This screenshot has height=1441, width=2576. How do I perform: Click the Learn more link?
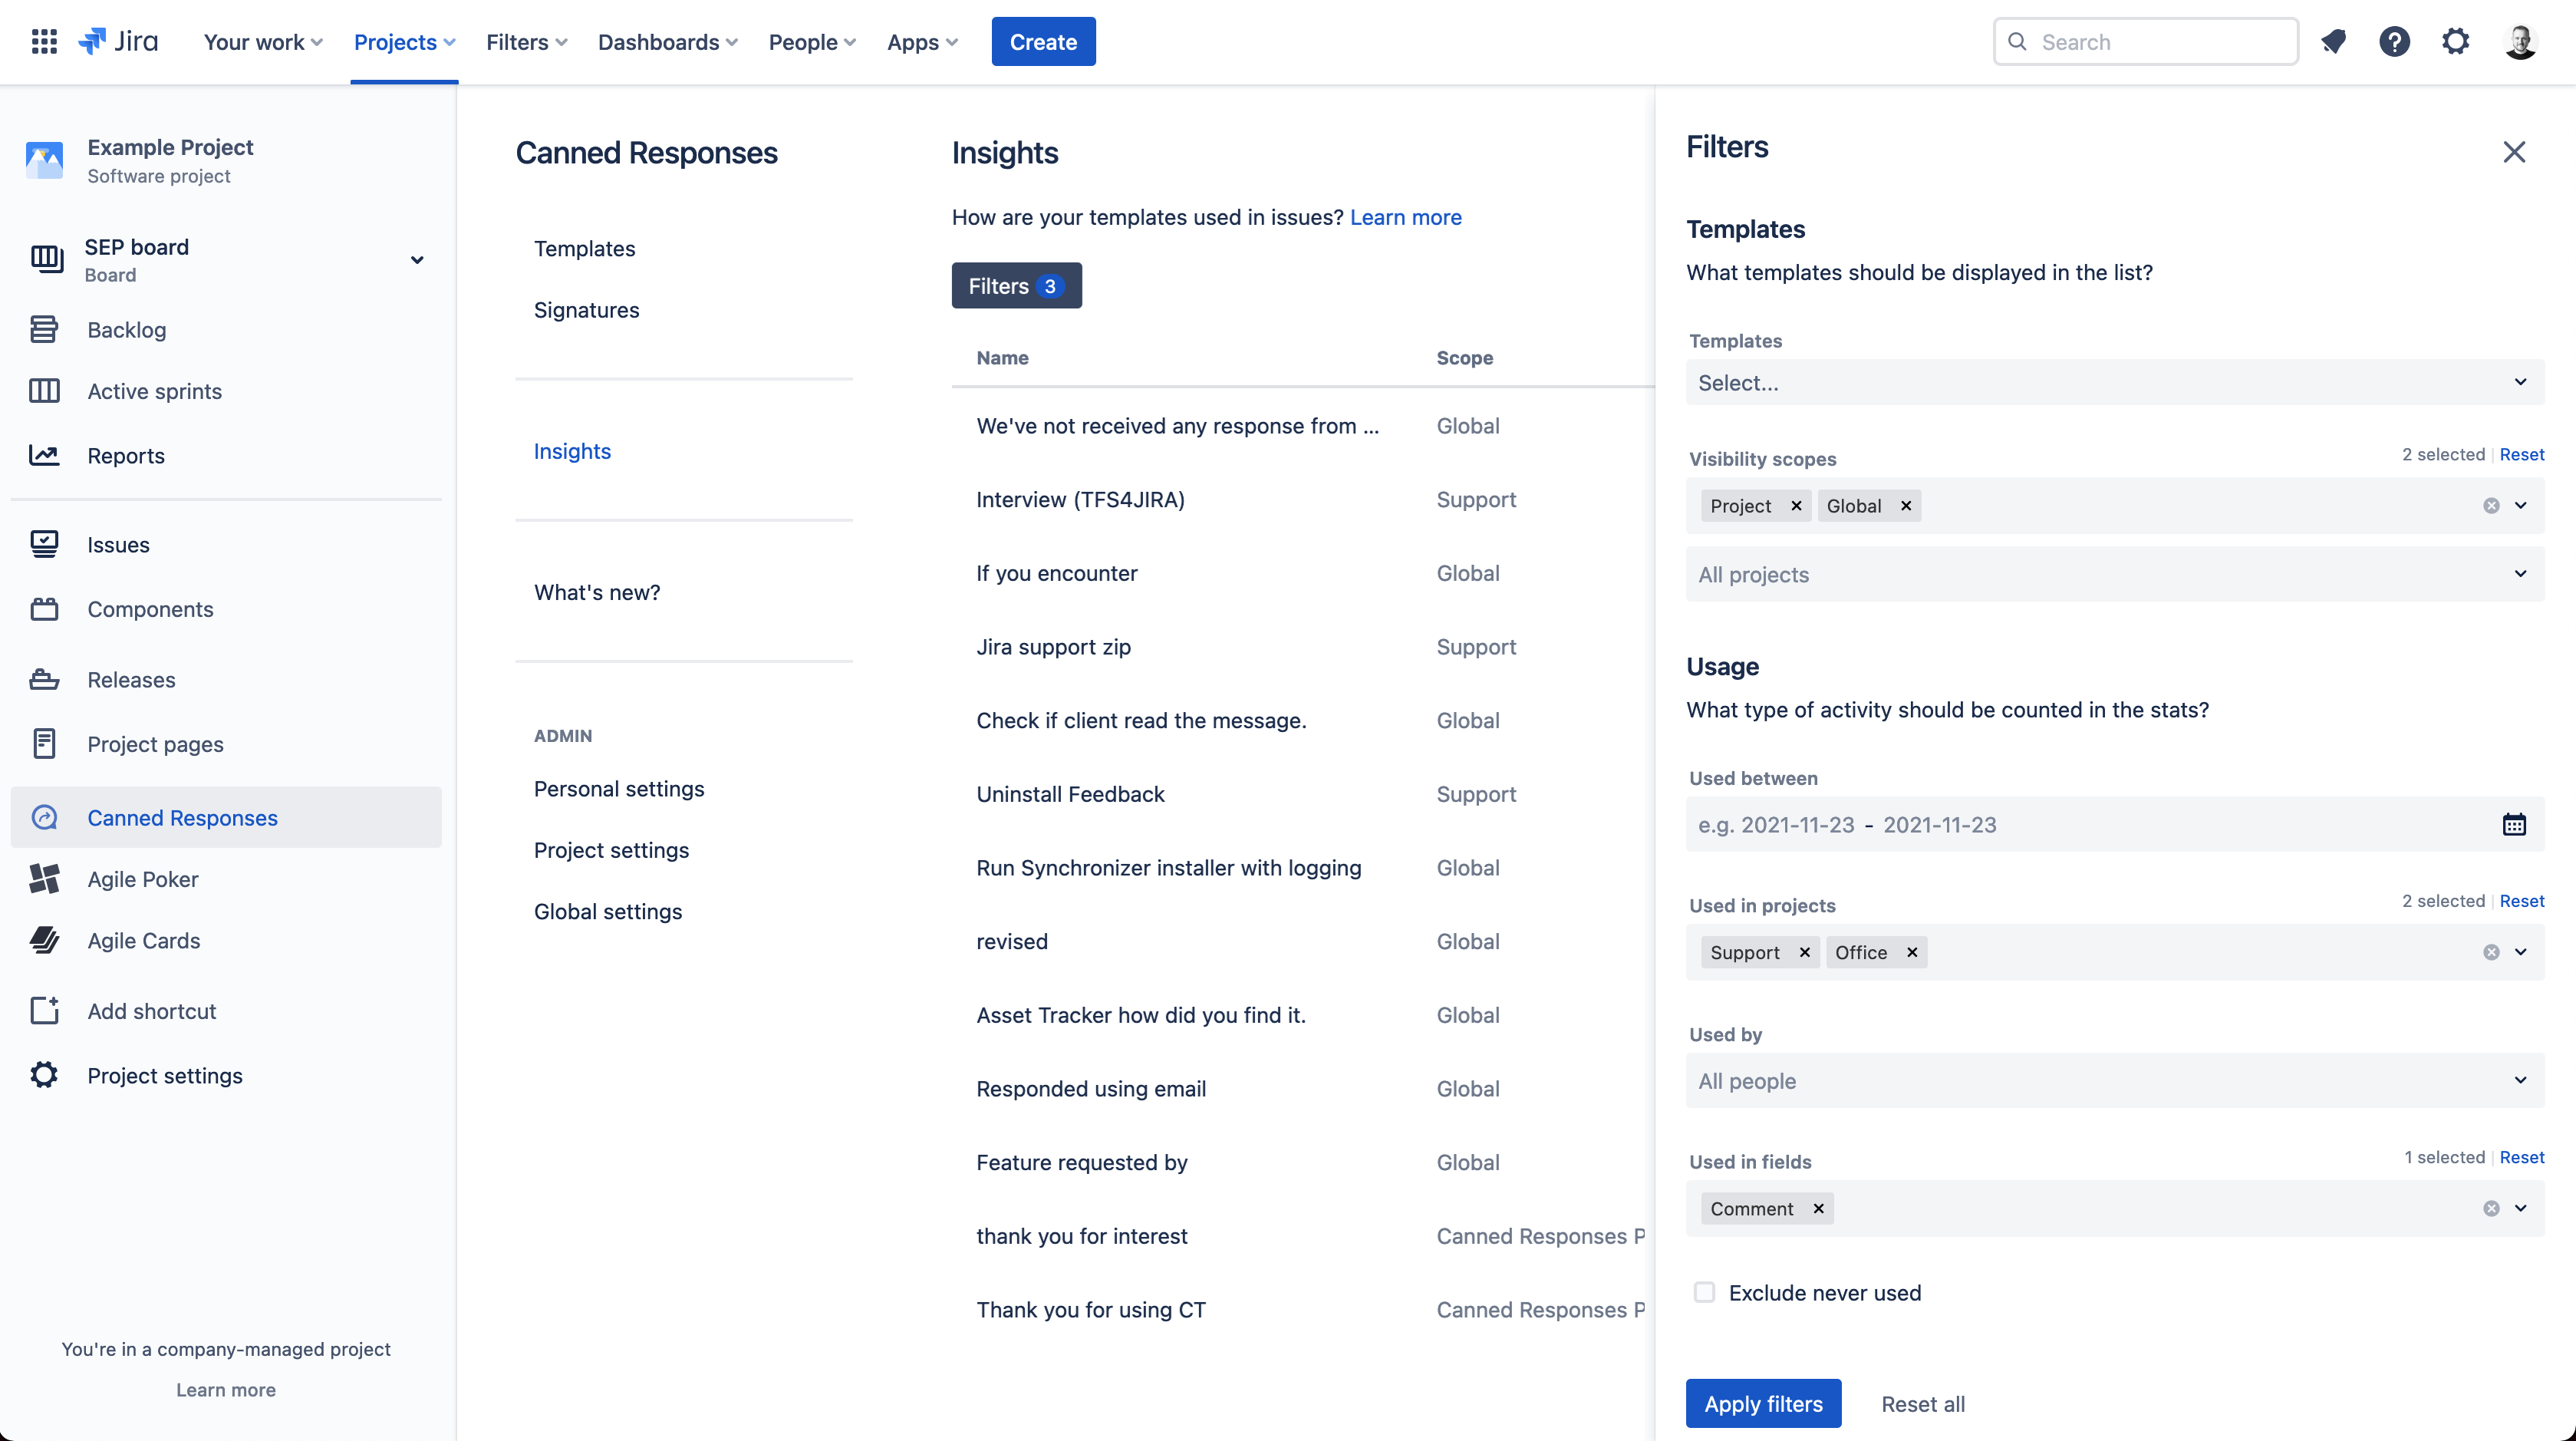click(1407, 216)
